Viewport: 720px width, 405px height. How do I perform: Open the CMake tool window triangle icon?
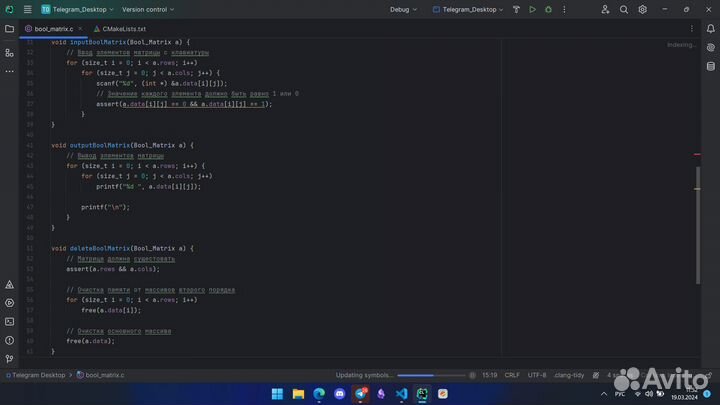(x=9, y=285)
